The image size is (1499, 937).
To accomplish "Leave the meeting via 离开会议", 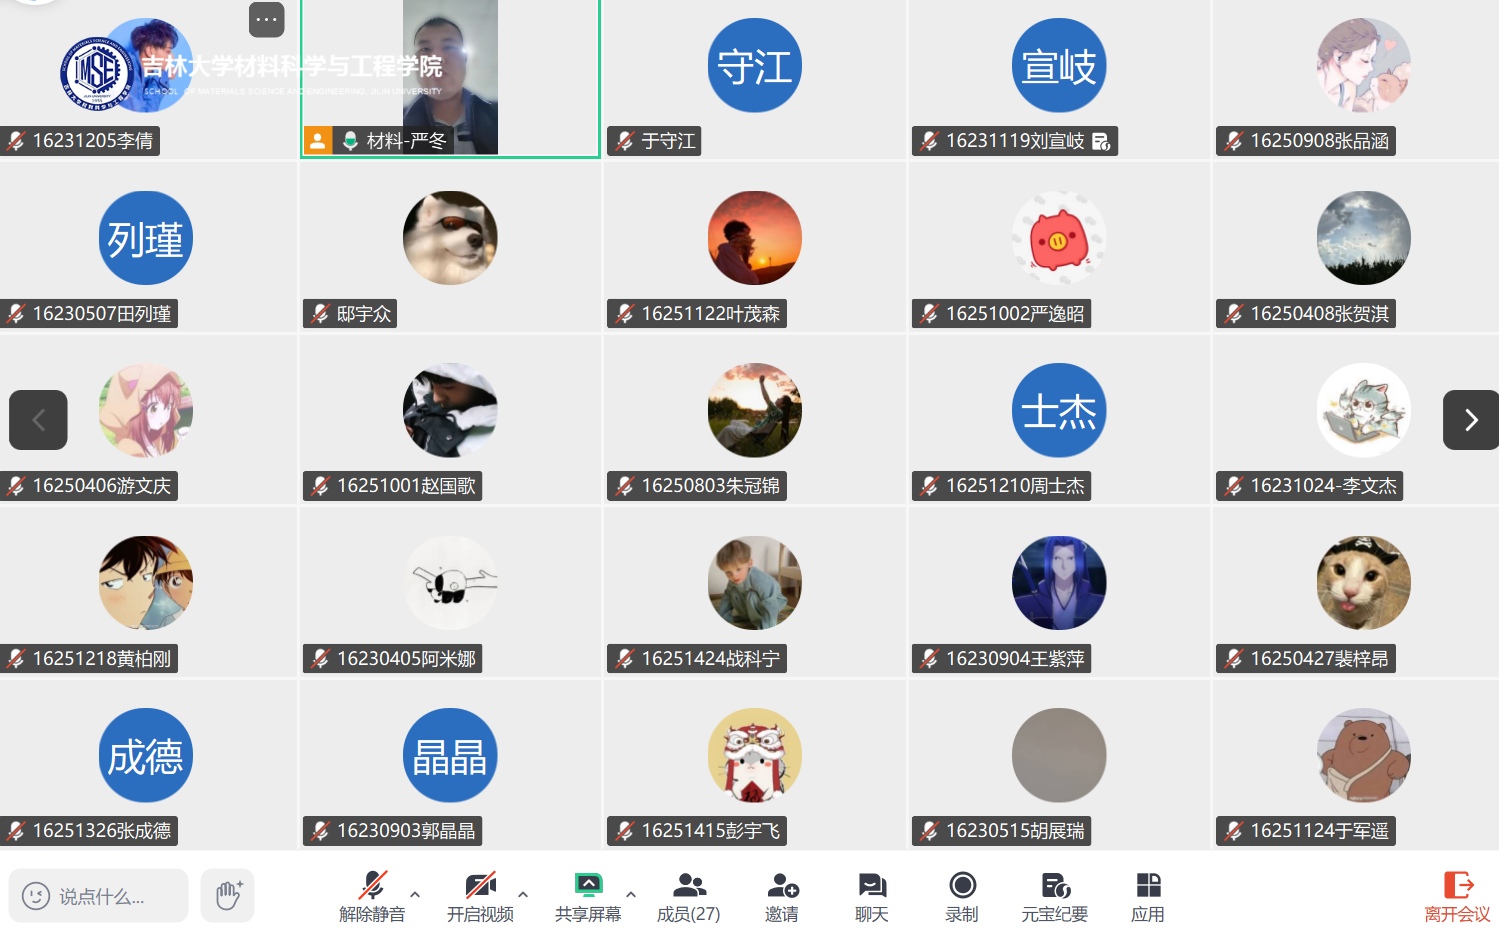I will click(x=1457, y=896).
